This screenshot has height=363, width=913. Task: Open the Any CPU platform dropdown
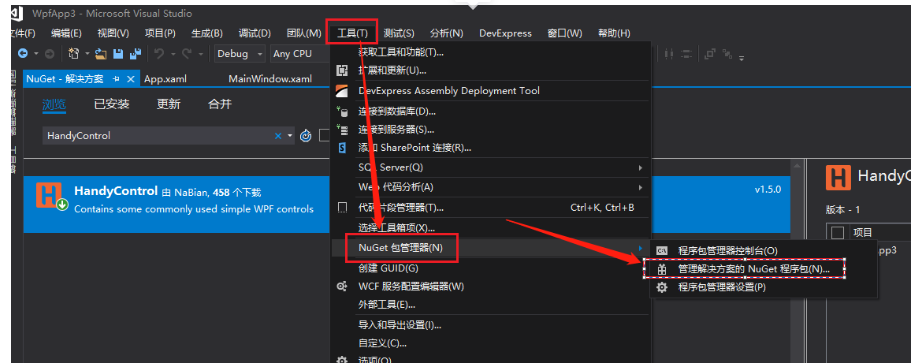pyautogui.click(x=300, y=54)
